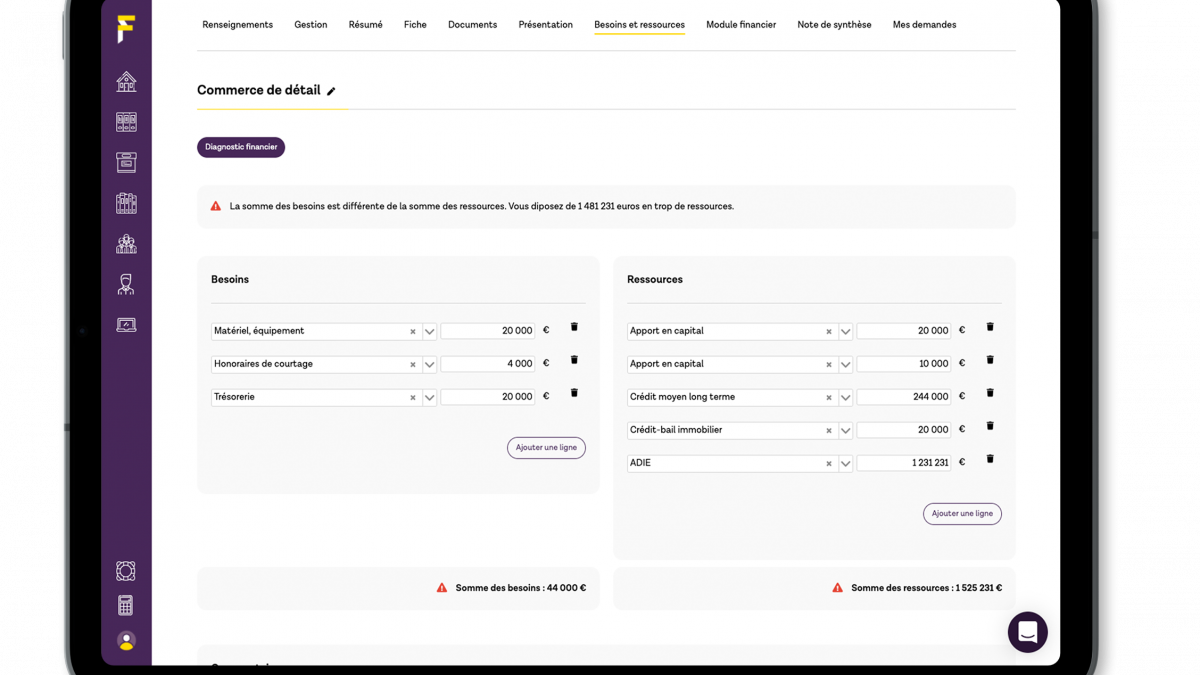Open the advisor person icon in sidebar
Screen dimensions: 1200x675
(x=126, y=284)
